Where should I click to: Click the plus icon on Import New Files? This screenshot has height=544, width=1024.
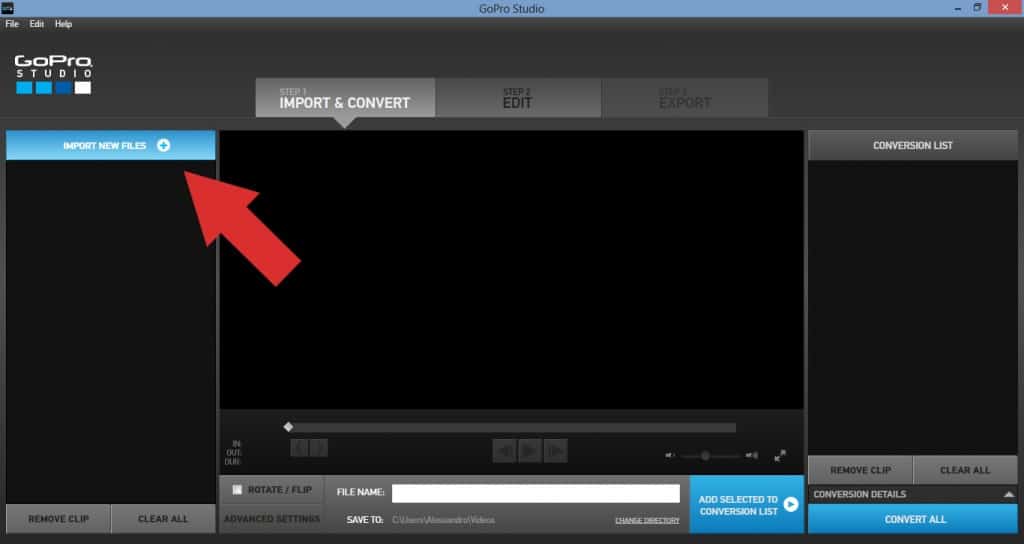163,145
